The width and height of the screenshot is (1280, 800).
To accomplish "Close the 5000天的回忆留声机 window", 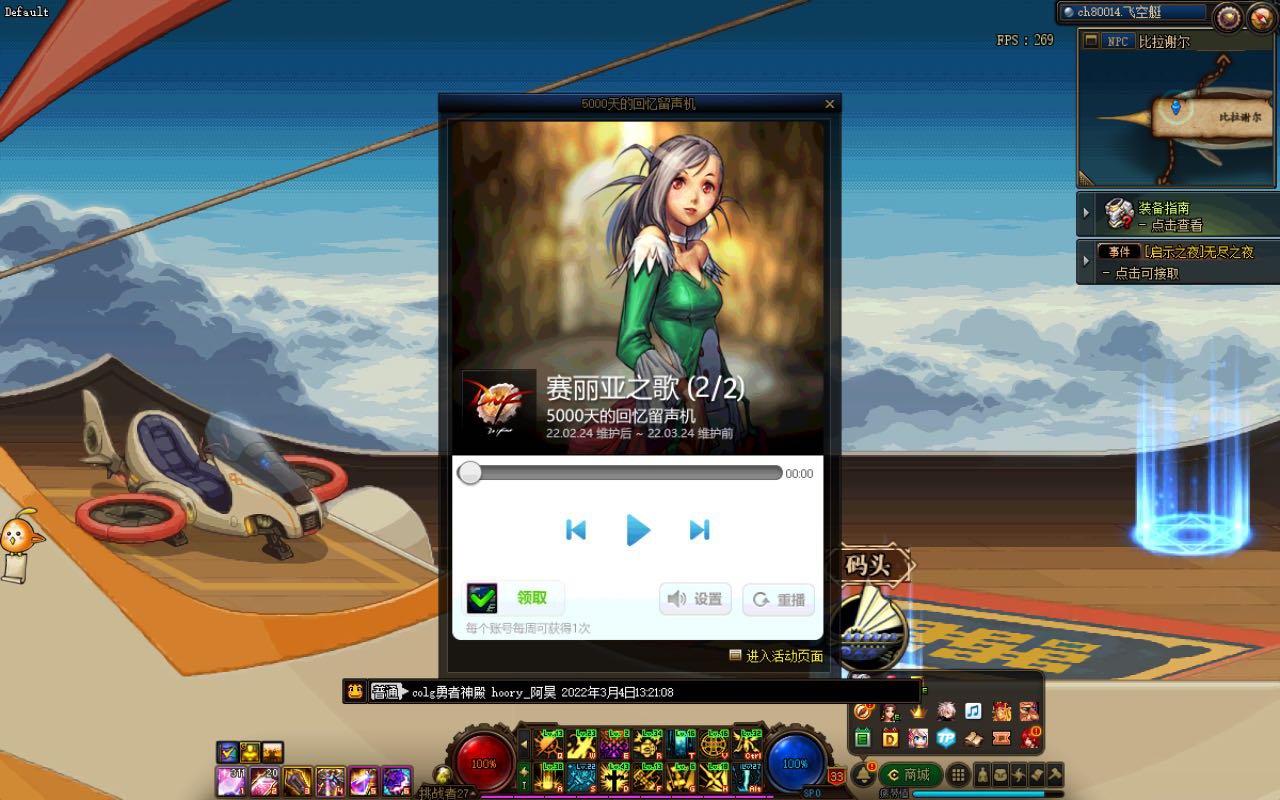I will pyautogui.click(x=829, y=104).
